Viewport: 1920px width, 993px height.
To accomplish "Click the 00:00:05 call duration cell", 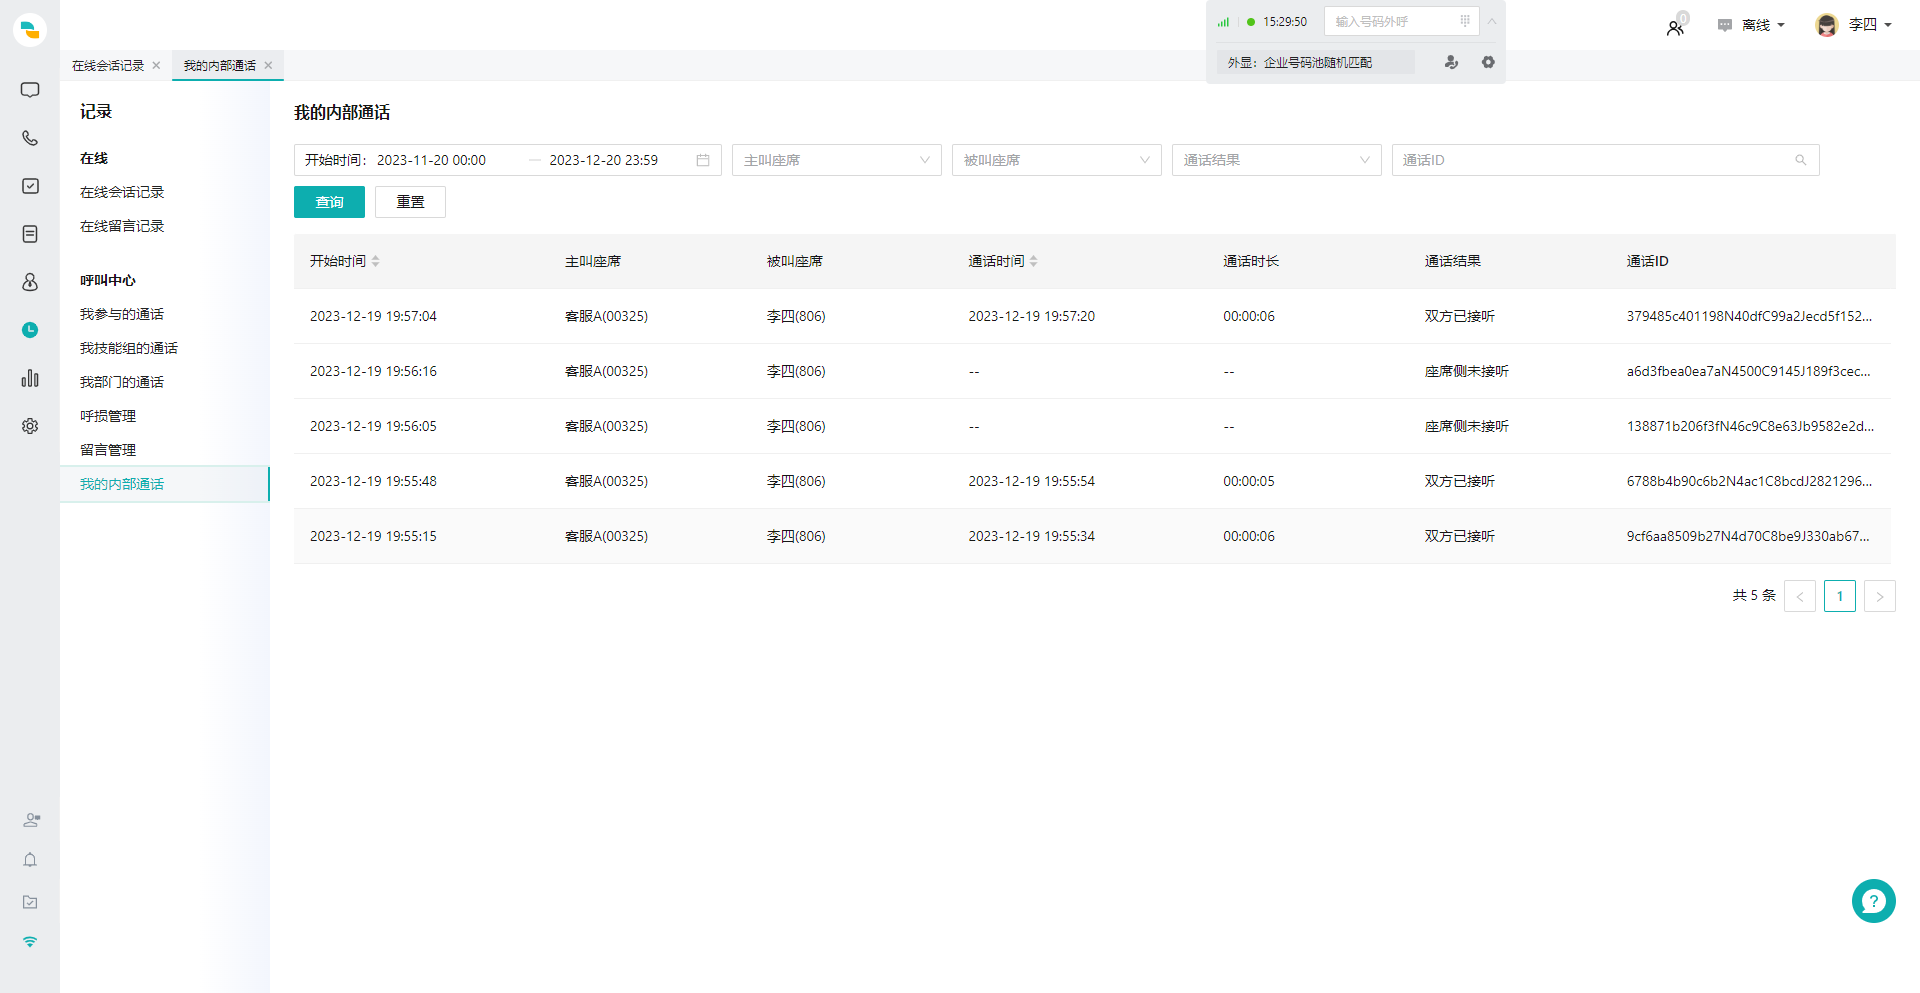I will [1249, 481].
